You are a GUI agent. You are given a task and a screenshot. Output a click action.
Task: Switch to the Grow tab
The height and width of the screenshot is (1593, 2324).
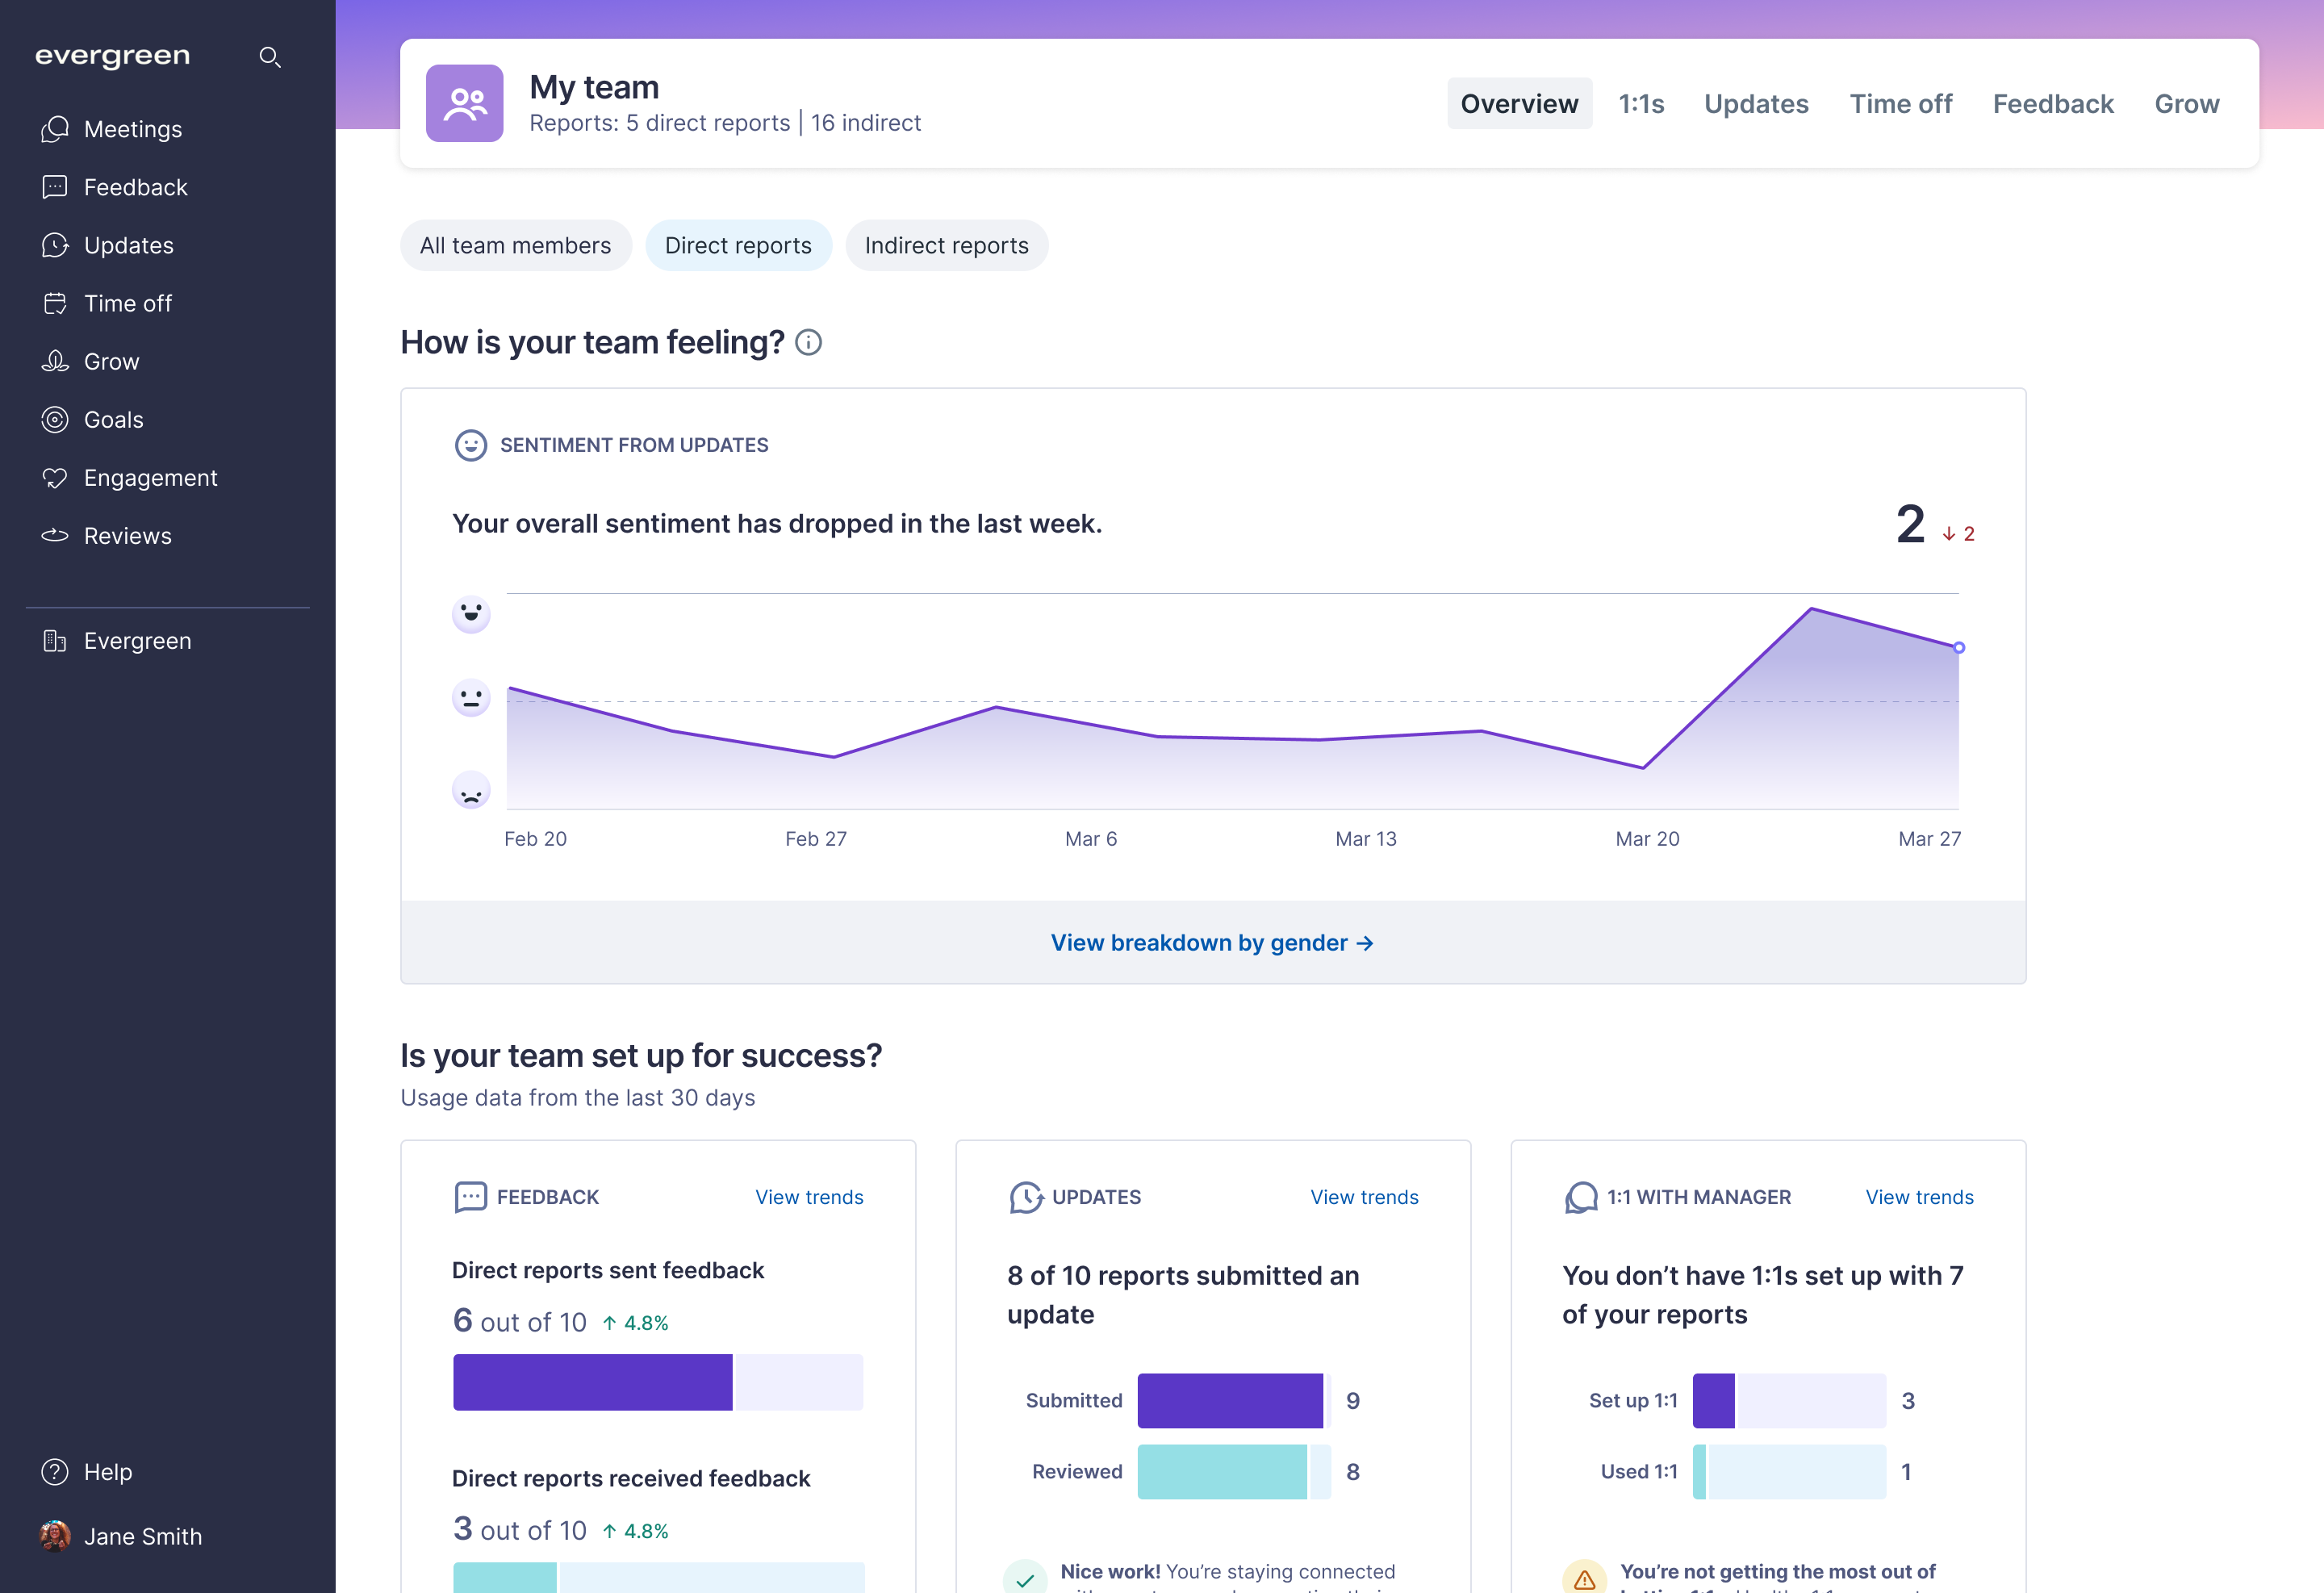[2186, 103]
